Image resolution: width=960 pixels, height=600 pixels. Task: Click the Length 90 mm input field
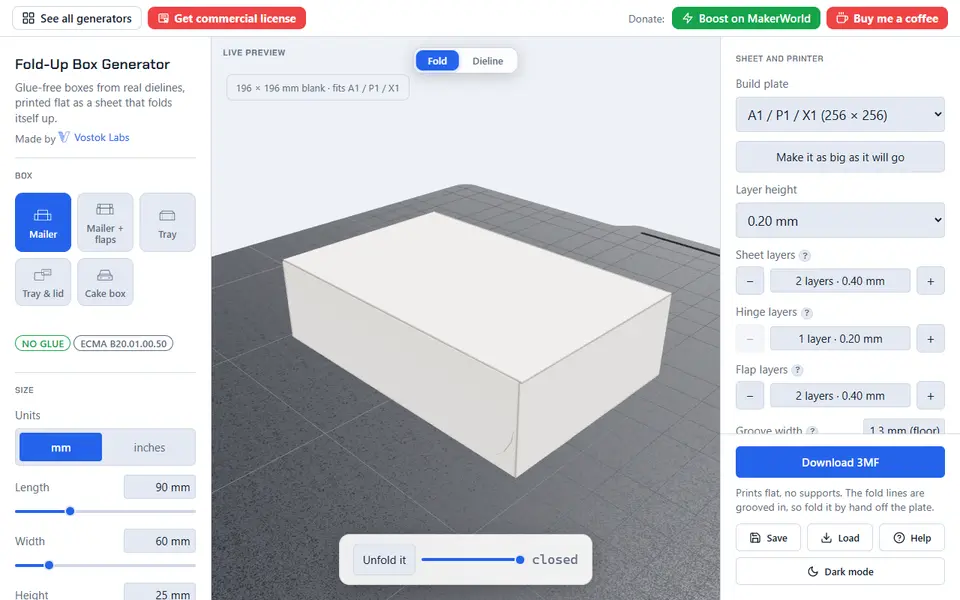coord(160,487)
